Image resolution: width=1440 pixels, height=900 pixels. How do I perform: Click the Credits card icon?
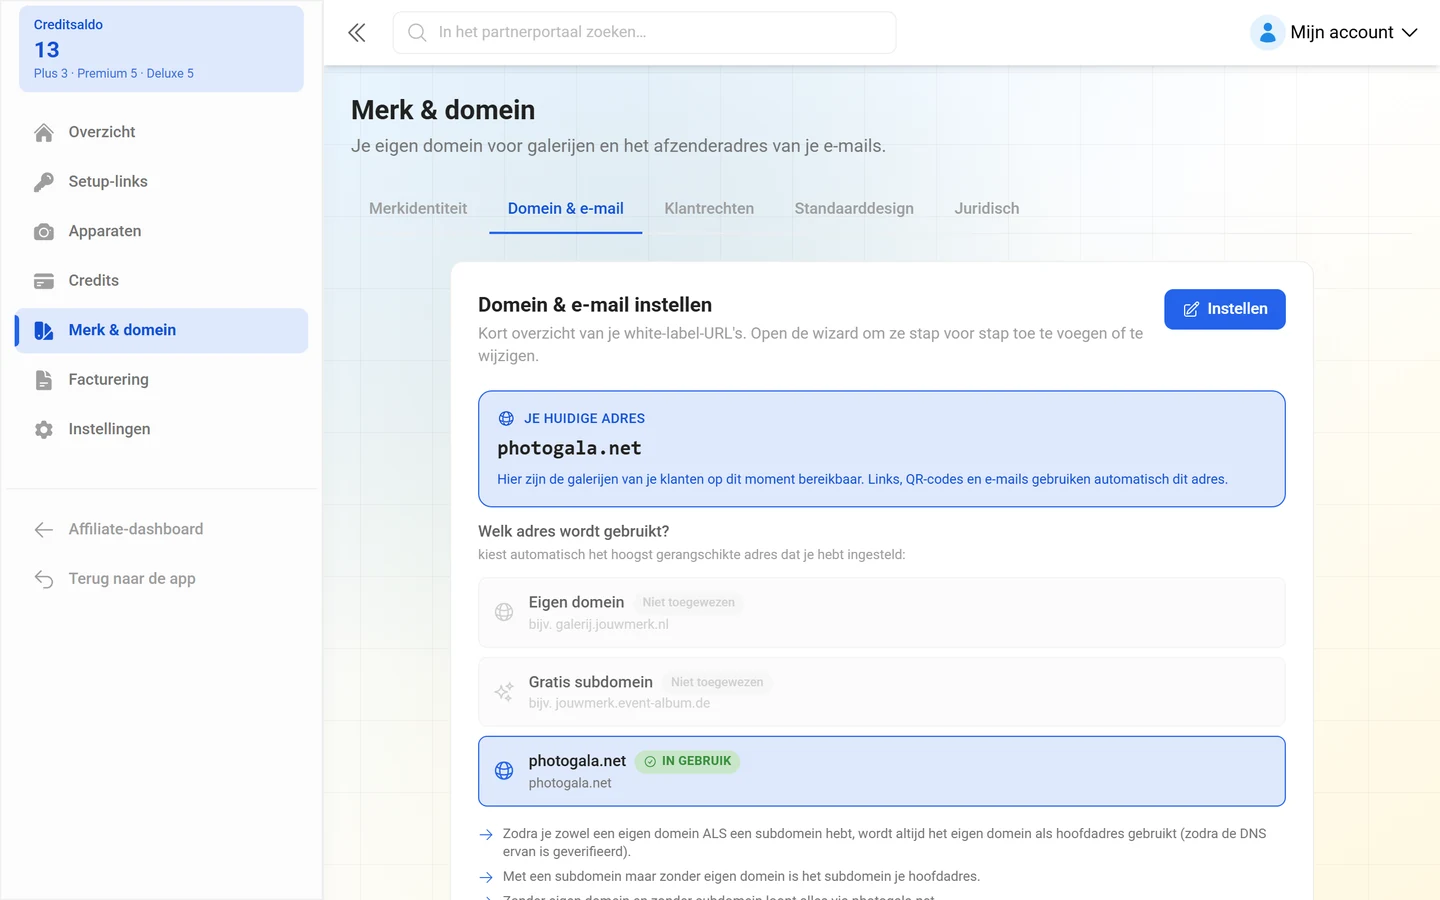click(x=44, y=281)
